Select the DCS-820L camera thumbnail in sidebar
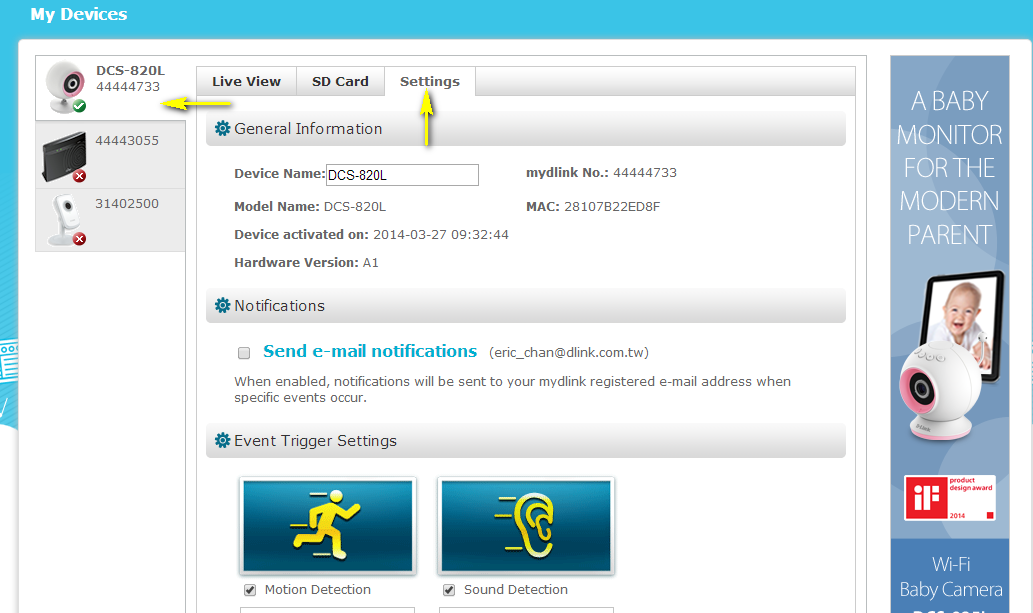Viewport: 1033px width, 613px height. (x=66, y=85)
